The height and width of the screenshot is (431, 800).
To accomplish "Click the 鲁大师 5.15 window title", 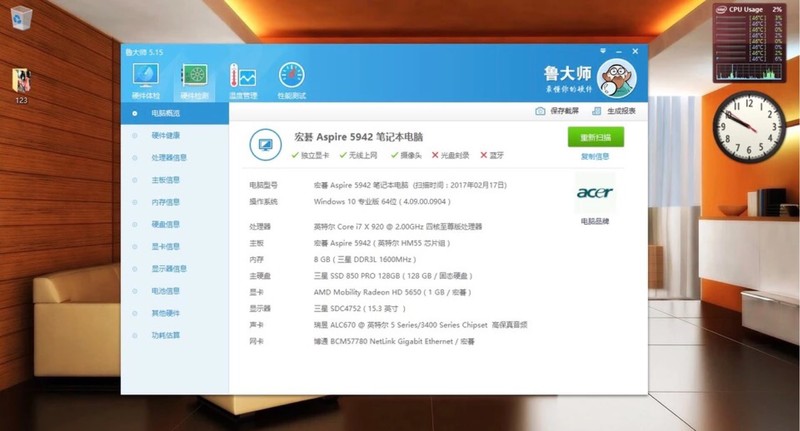I will click(144, 52).
